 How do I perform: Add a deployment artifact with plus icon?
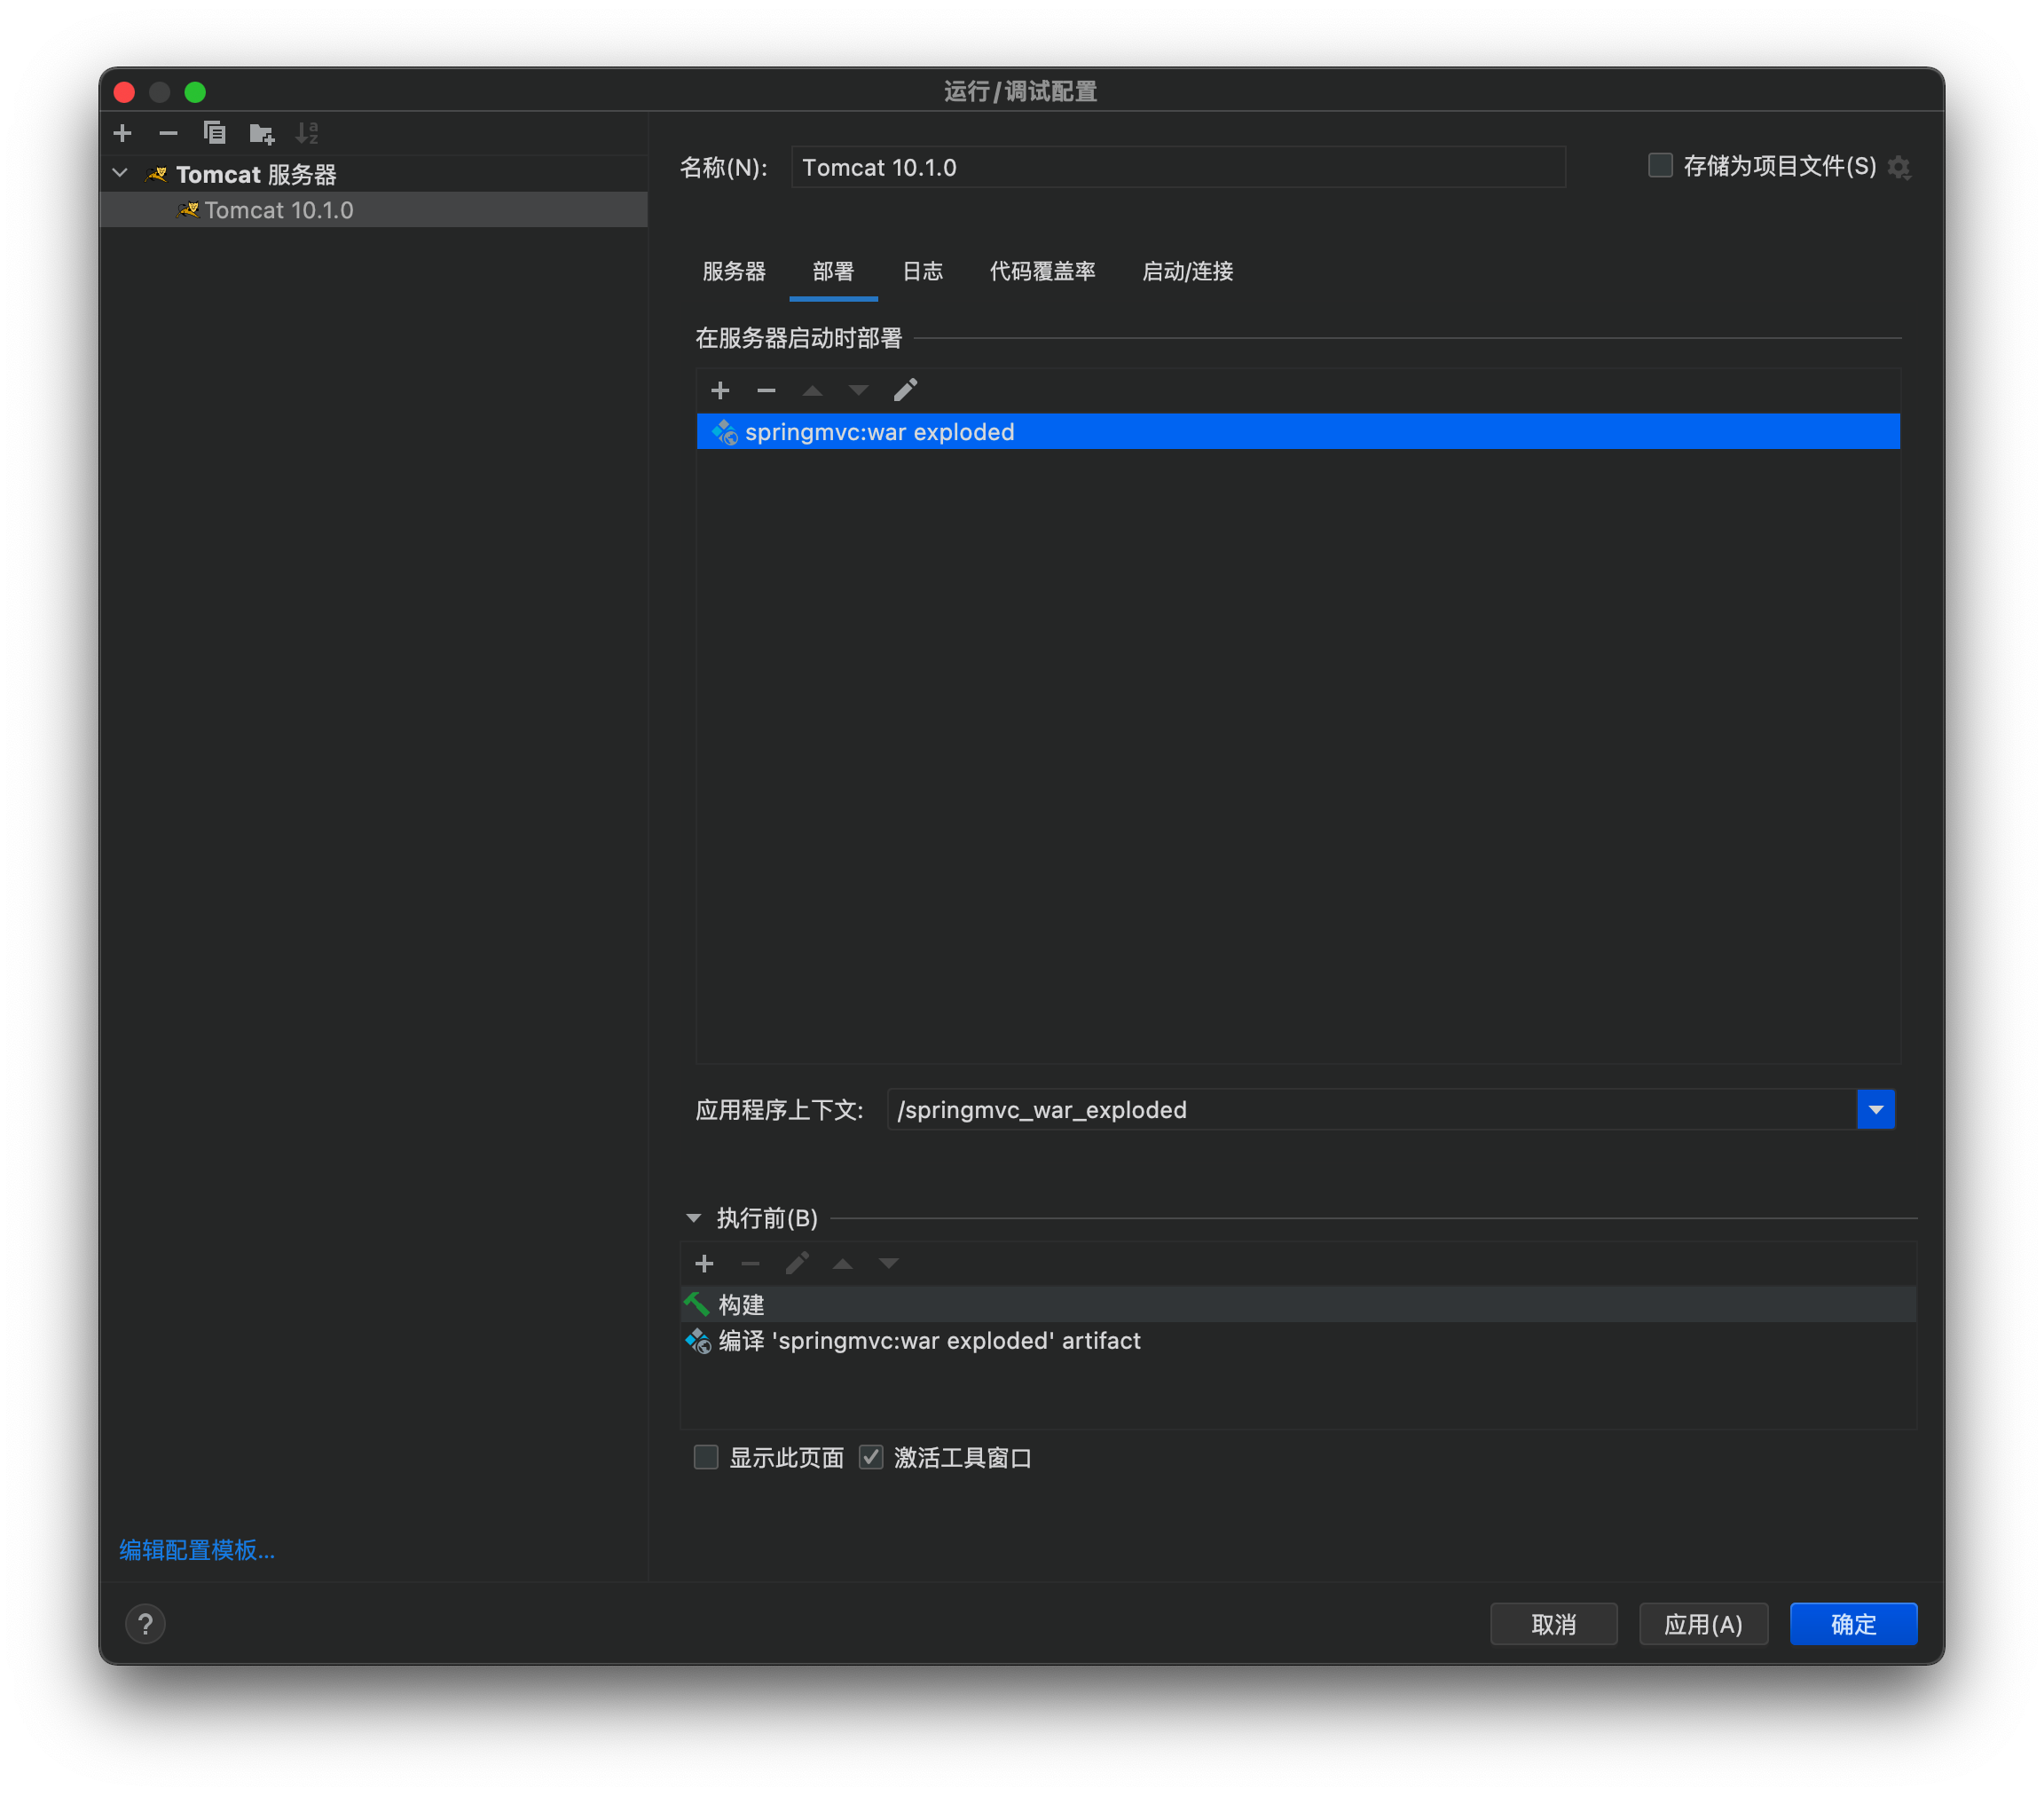pyautogui.click(x=720, y=390)
